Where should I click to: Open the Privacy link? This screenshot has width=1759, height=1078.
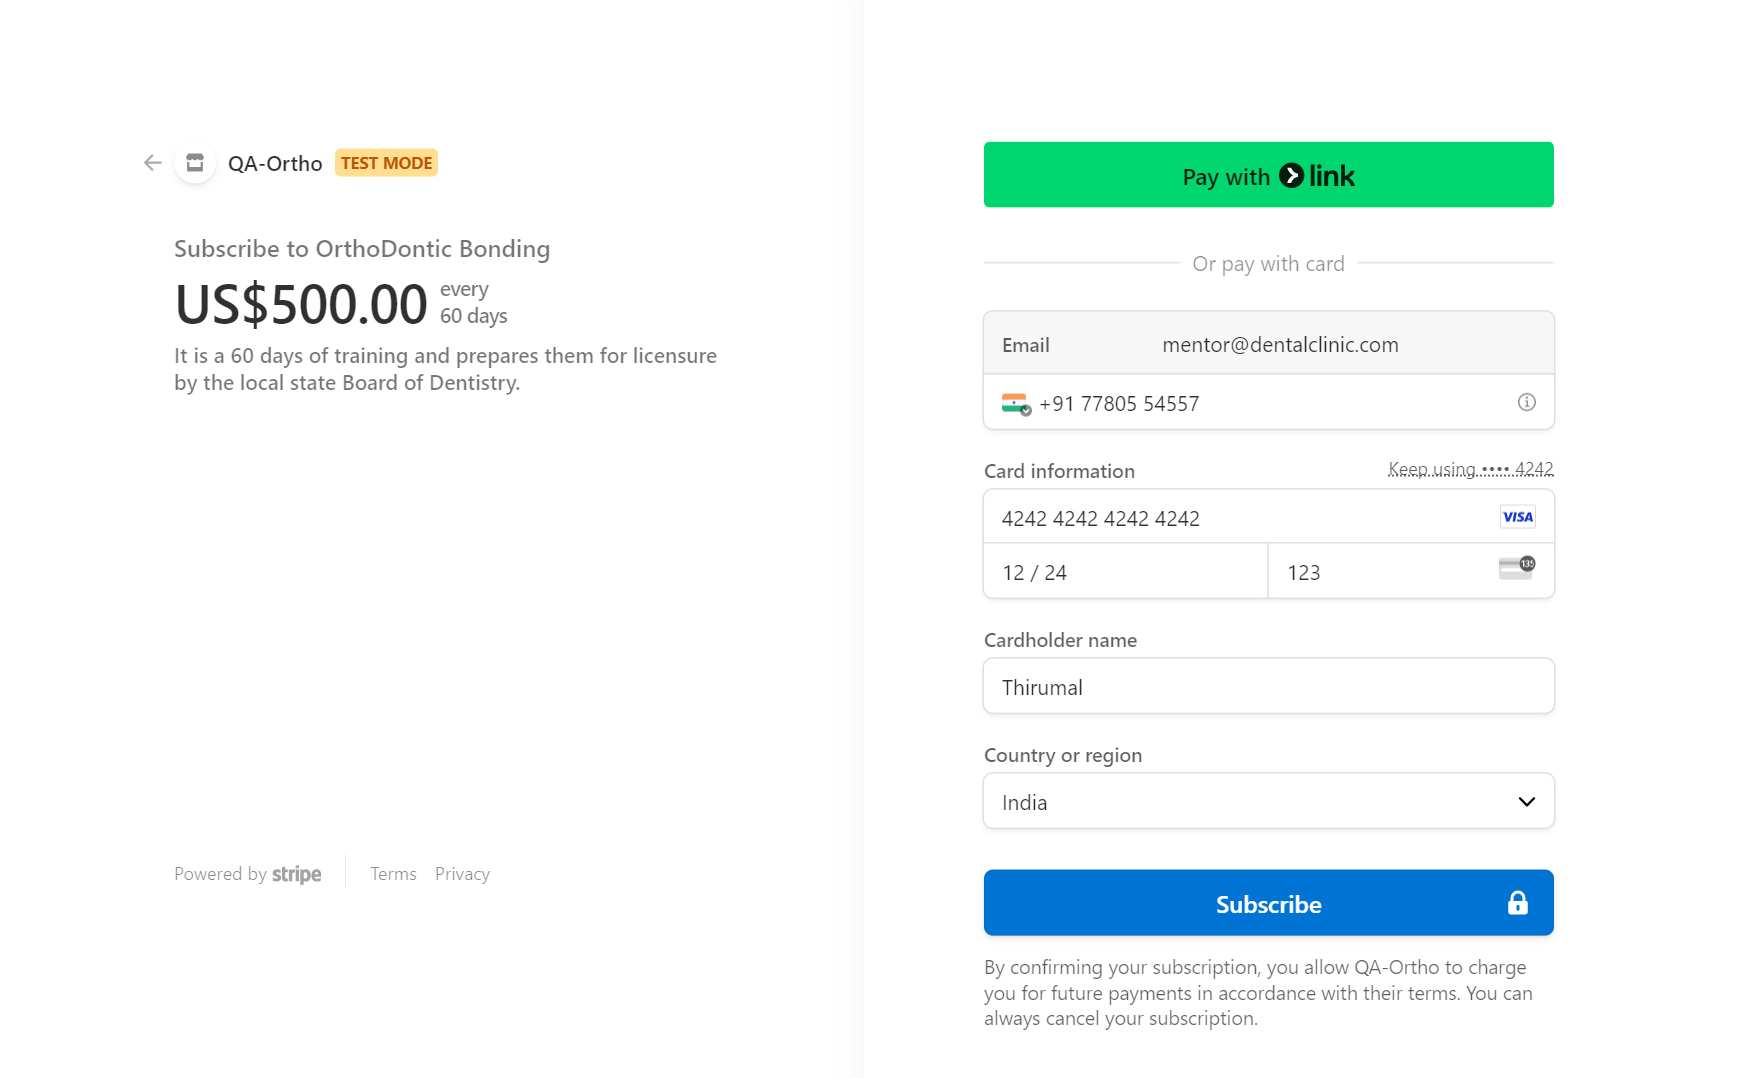tap(462, 874)
